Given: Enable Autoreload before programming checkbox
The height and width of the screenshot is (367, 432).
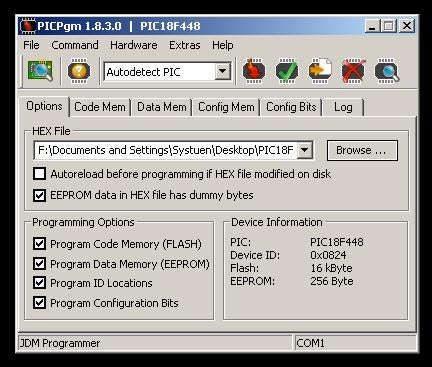Looking at the screenshot, I should tap(39, 174).
